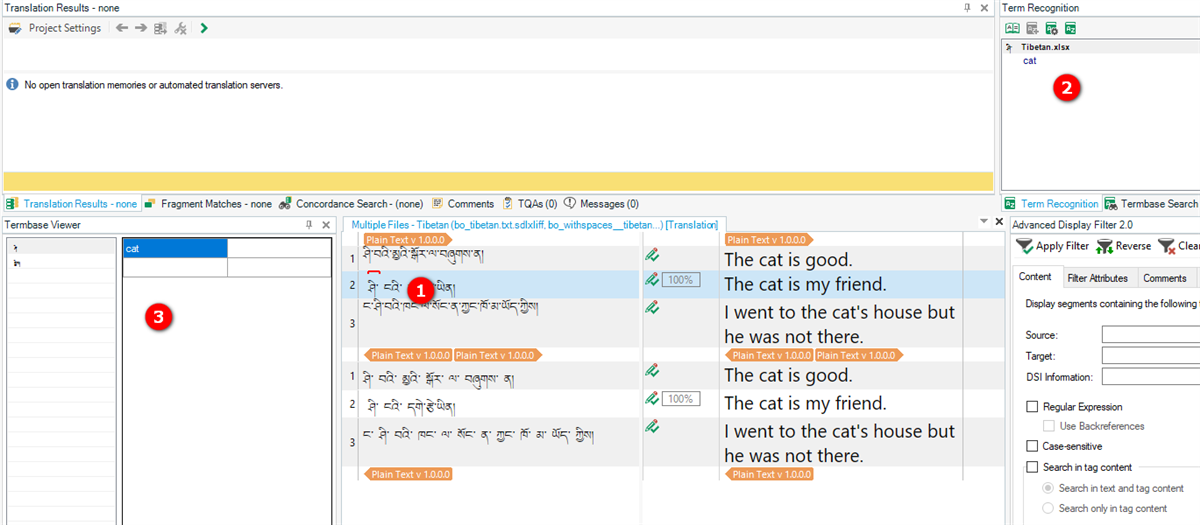The height and width of the screenshot is (525, 1200).
Task: Click first Term Recognition toolbar icon
Action: coord(1012,28)
